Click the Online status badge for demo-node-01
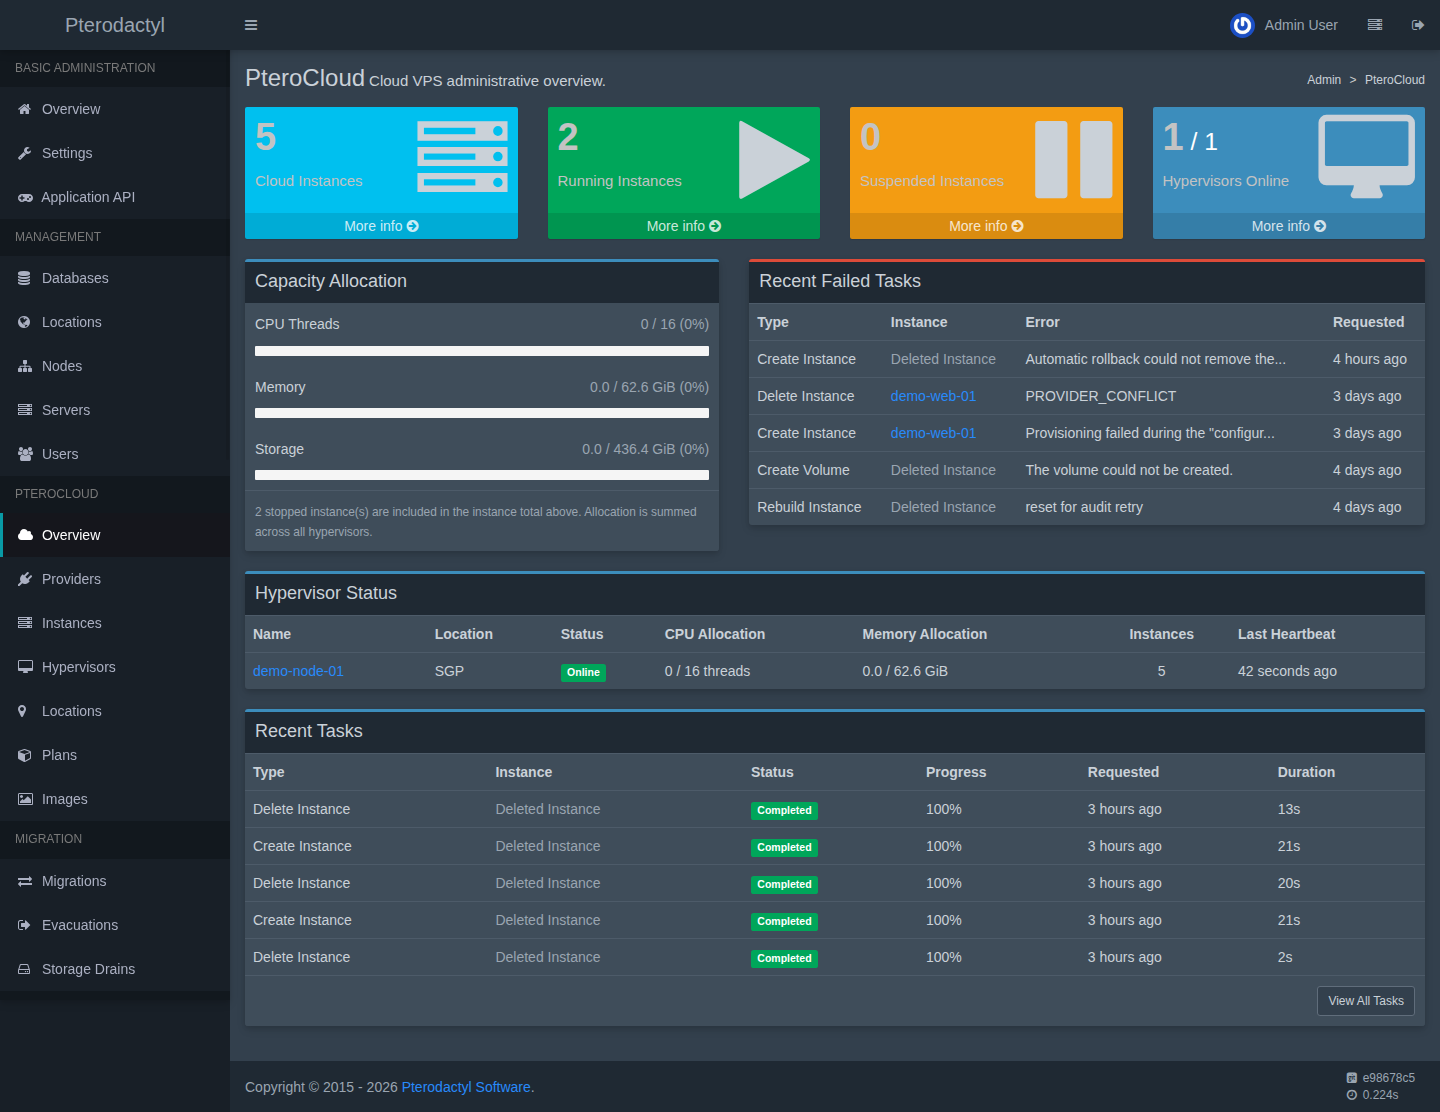This screenshot has width=1440, height=1112. 583,672
